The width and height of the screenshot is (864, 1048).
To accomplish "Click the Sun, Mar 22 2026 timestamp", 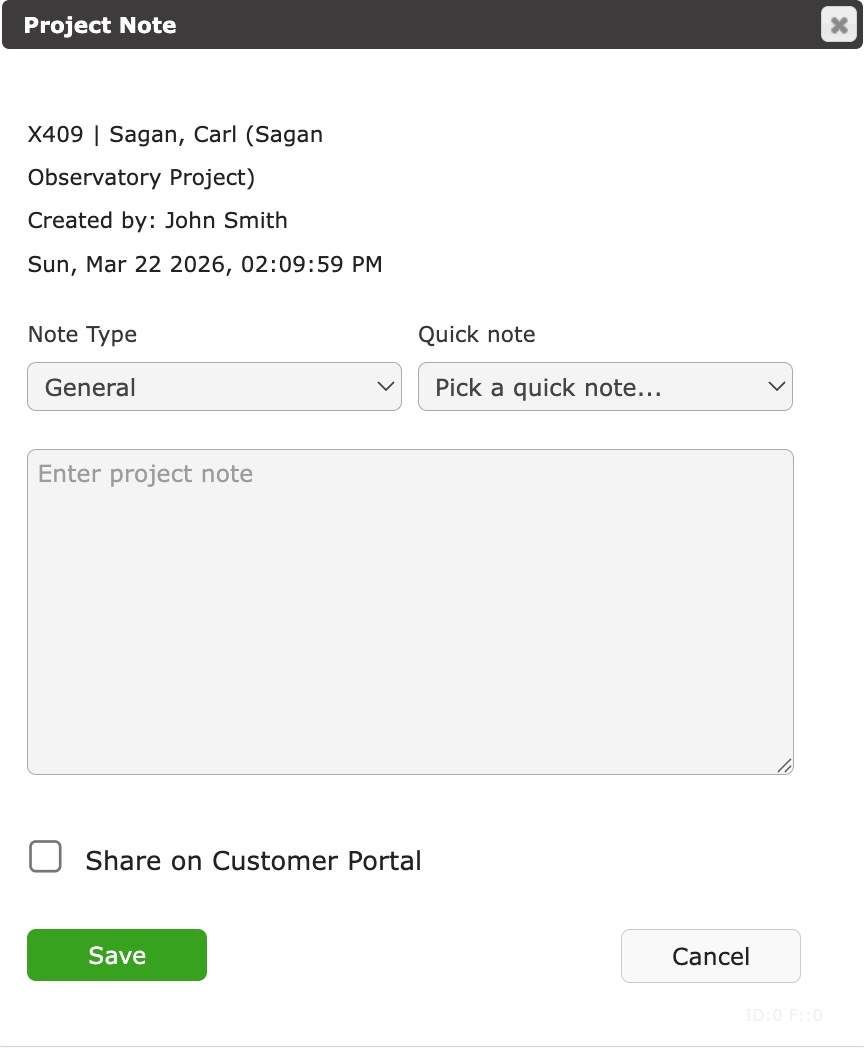I will [x=205, y=265].
